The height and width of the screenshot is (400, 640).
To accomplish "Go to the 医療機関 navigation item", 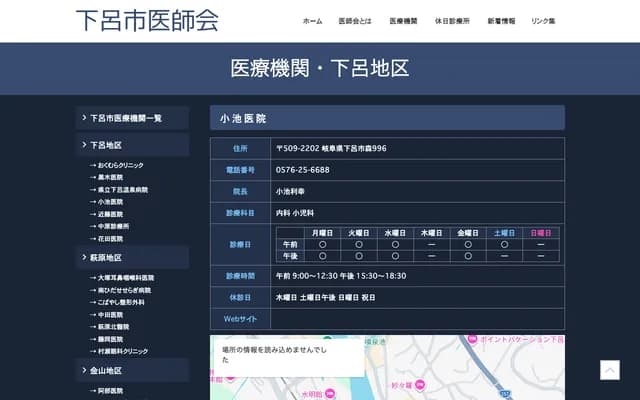I will tap(403, 21).
